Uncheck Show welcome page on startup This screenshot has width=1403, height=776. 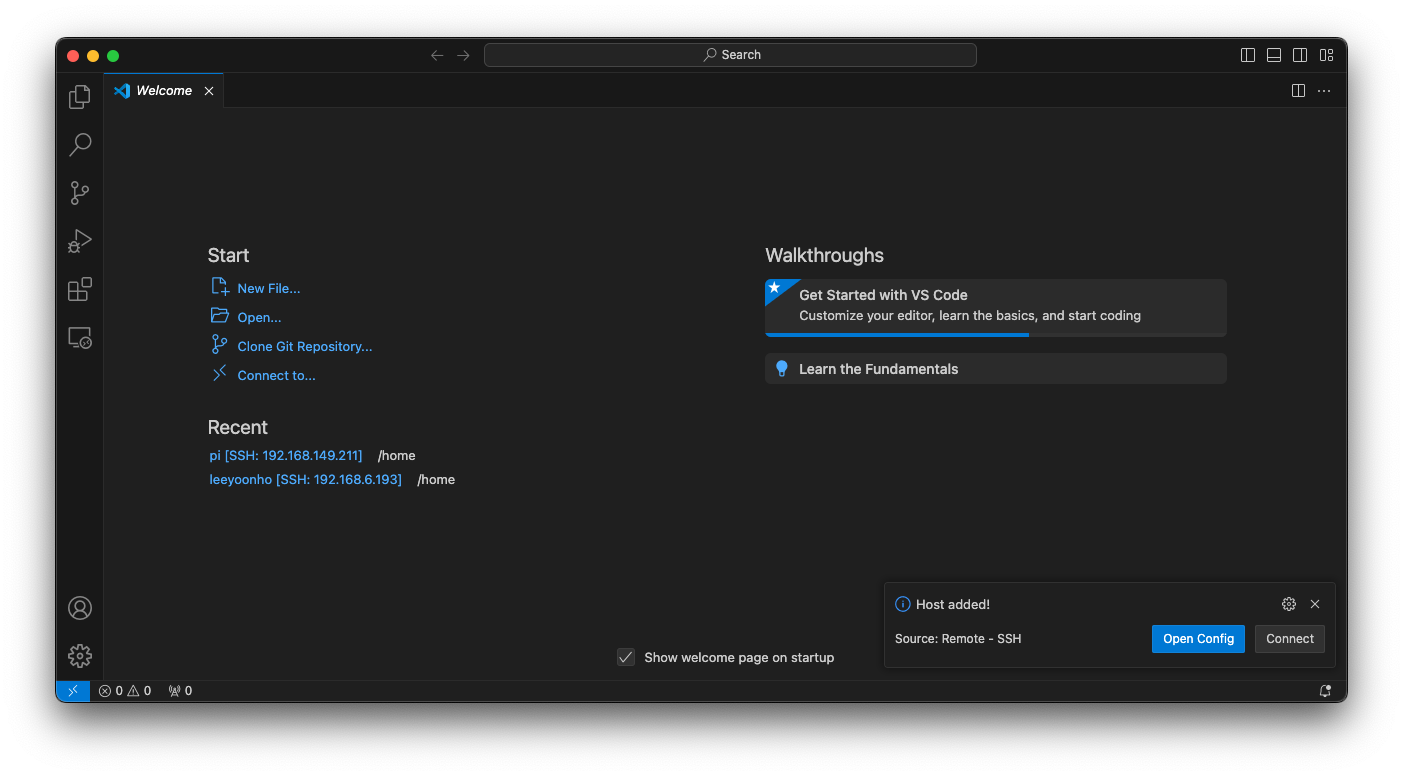click(x=626, y=657)
